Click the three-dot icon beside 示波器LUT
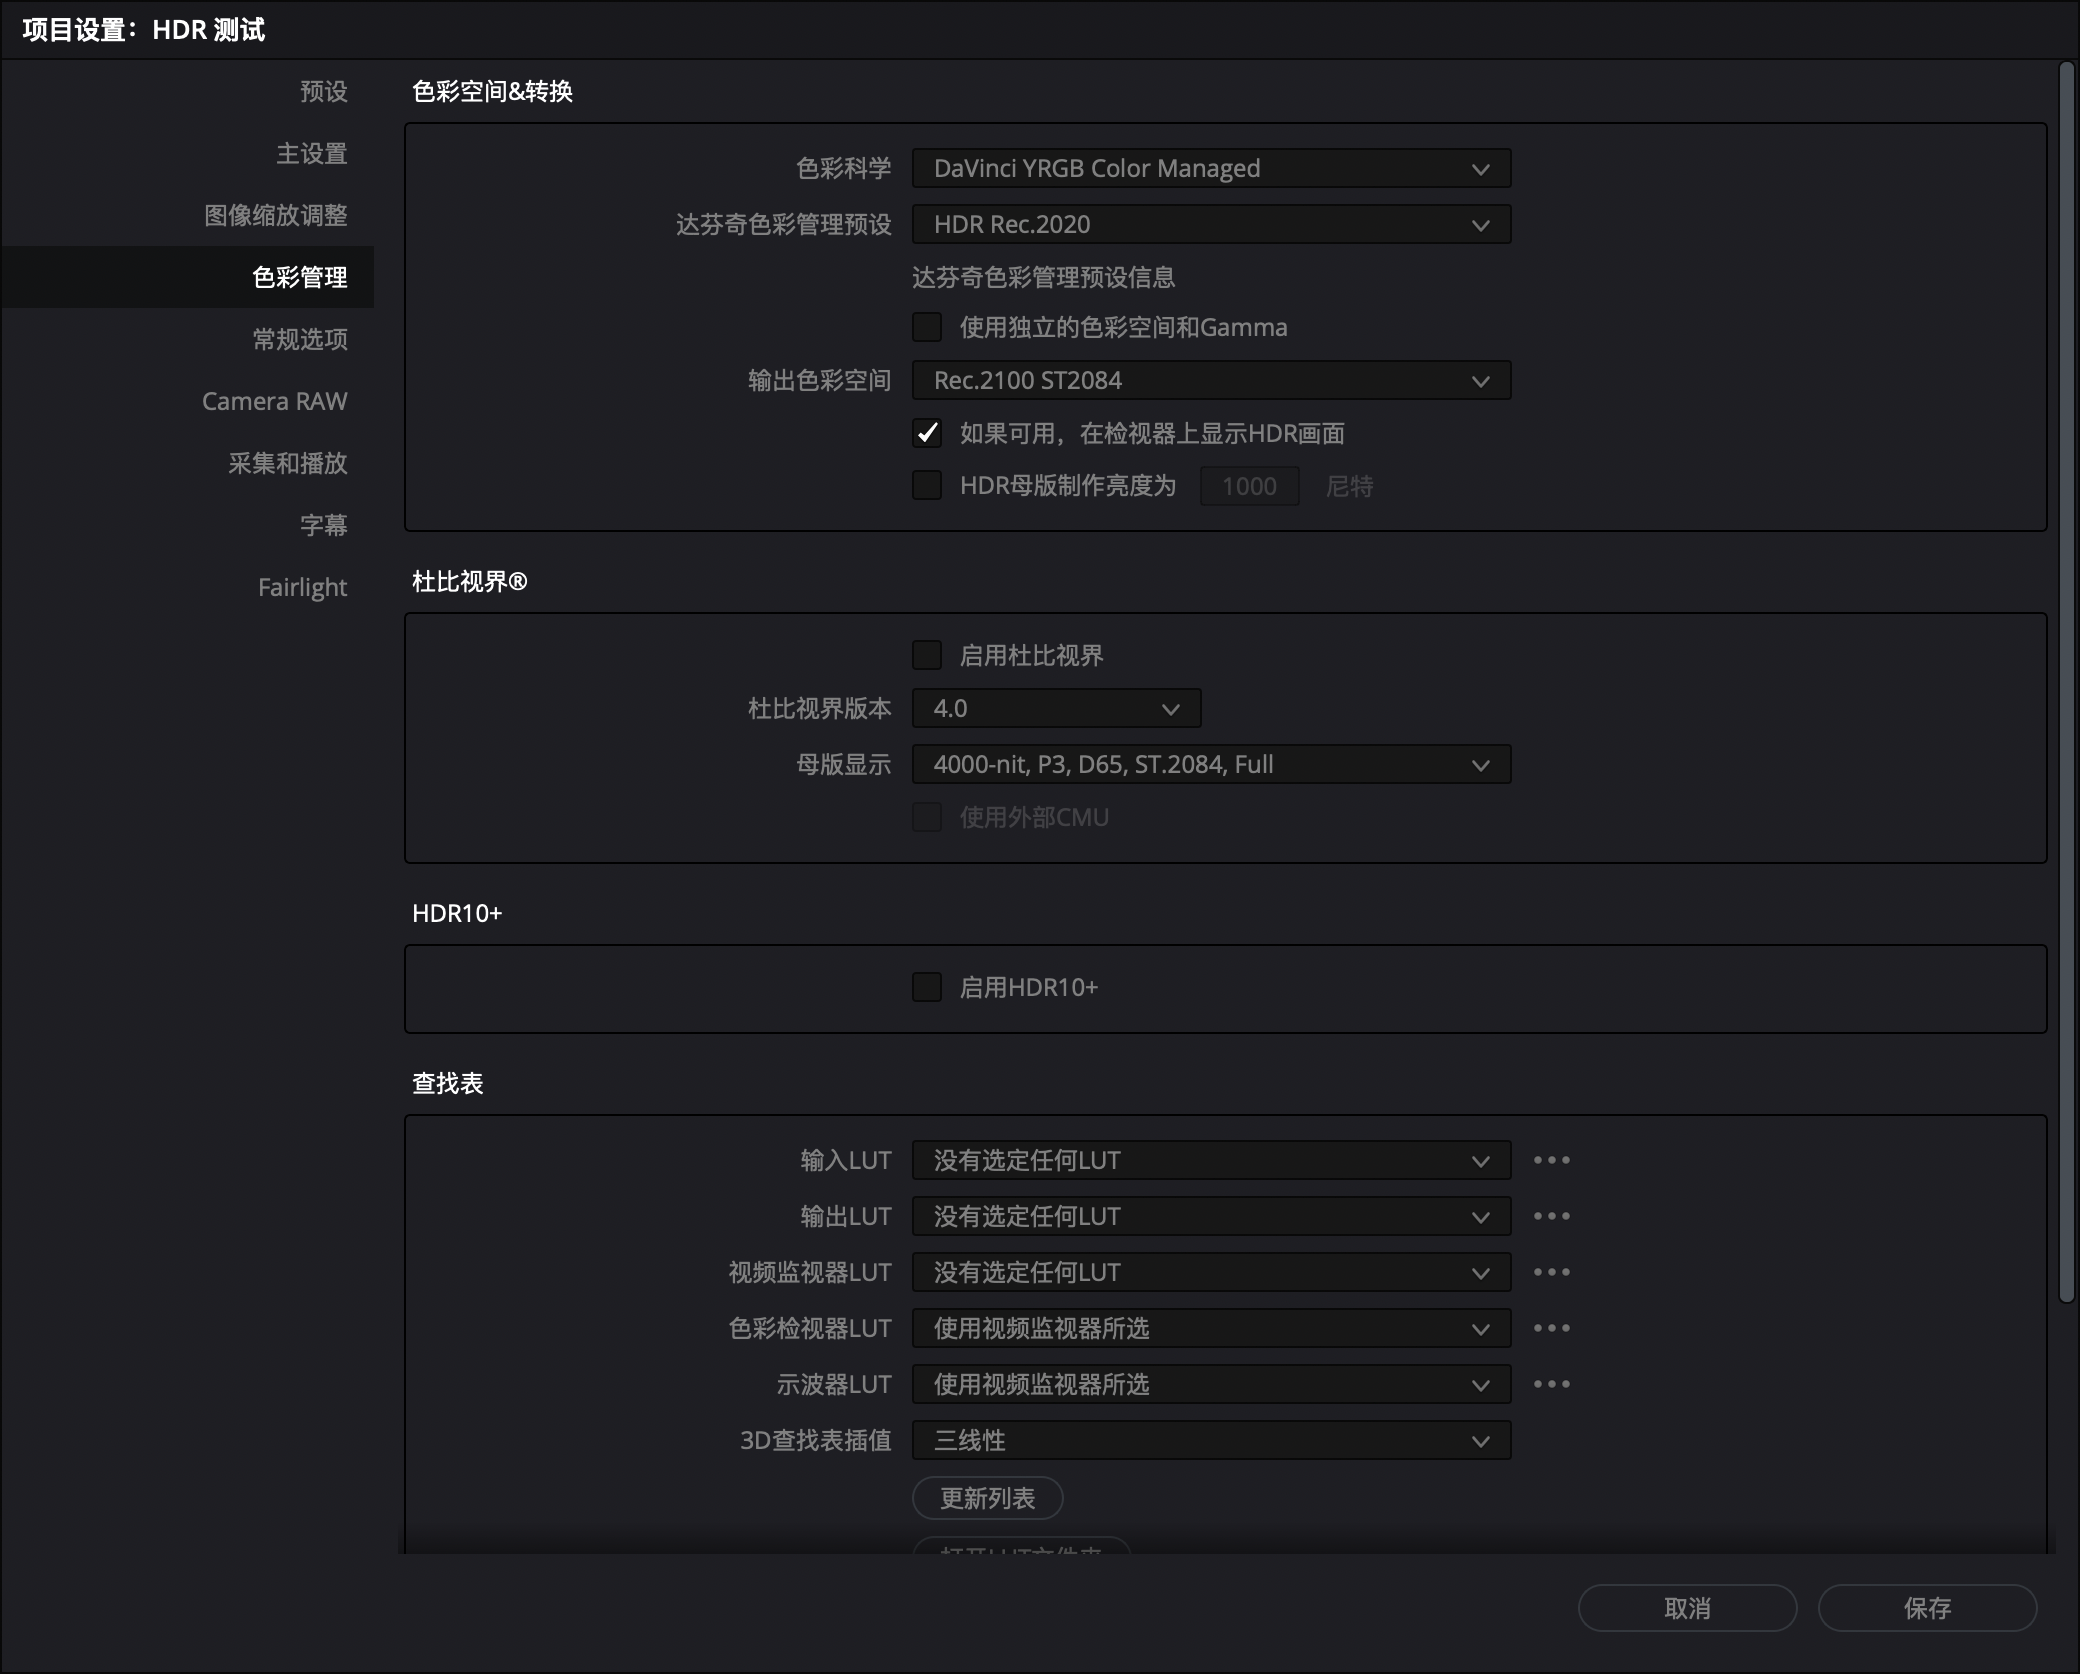 click(x=1551, y=1384)
